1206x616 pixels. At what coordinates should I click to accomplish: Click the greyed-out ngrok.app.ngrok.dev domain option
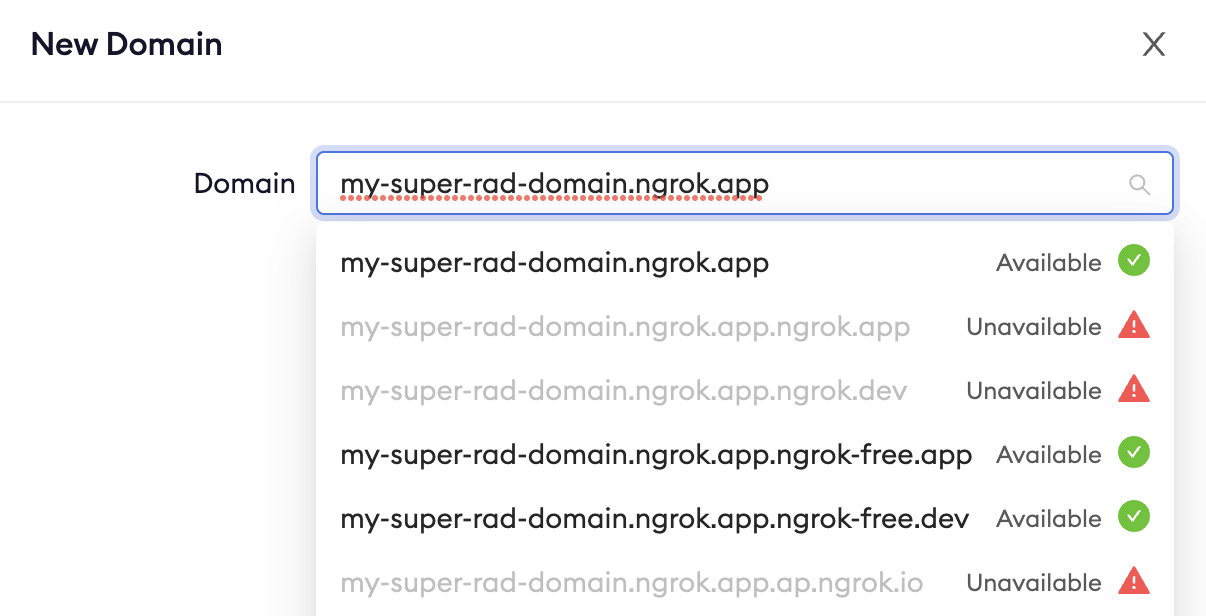(623, 391)
